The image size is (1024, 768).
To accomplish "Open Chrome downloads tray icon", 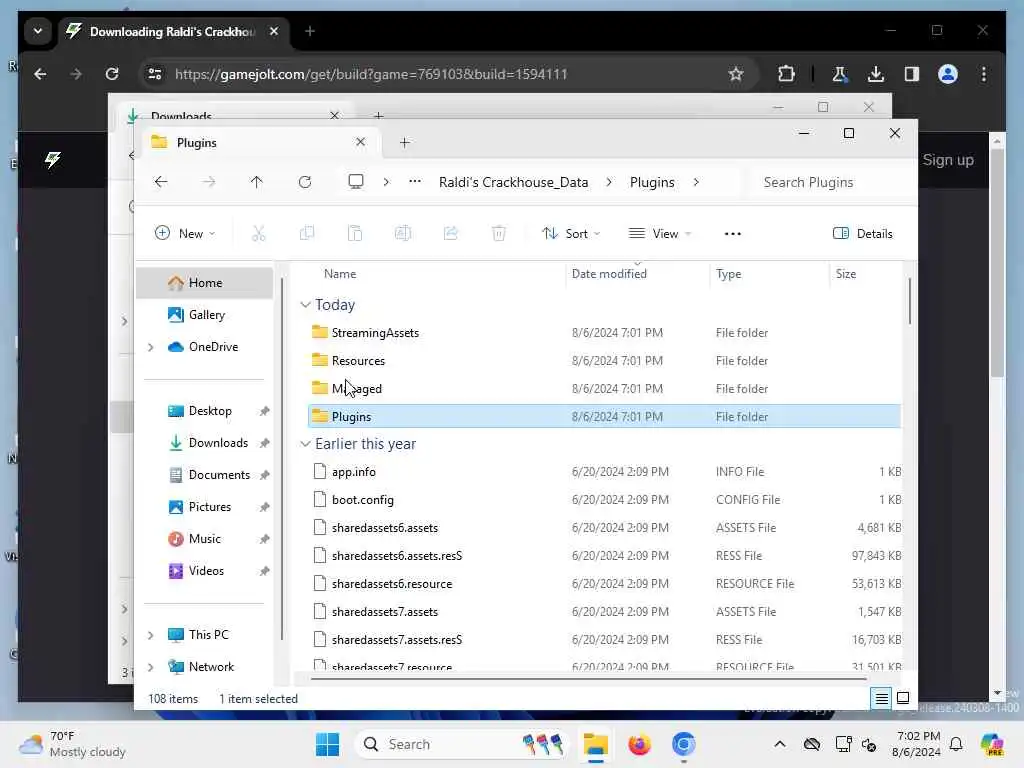I will [876, 74].
